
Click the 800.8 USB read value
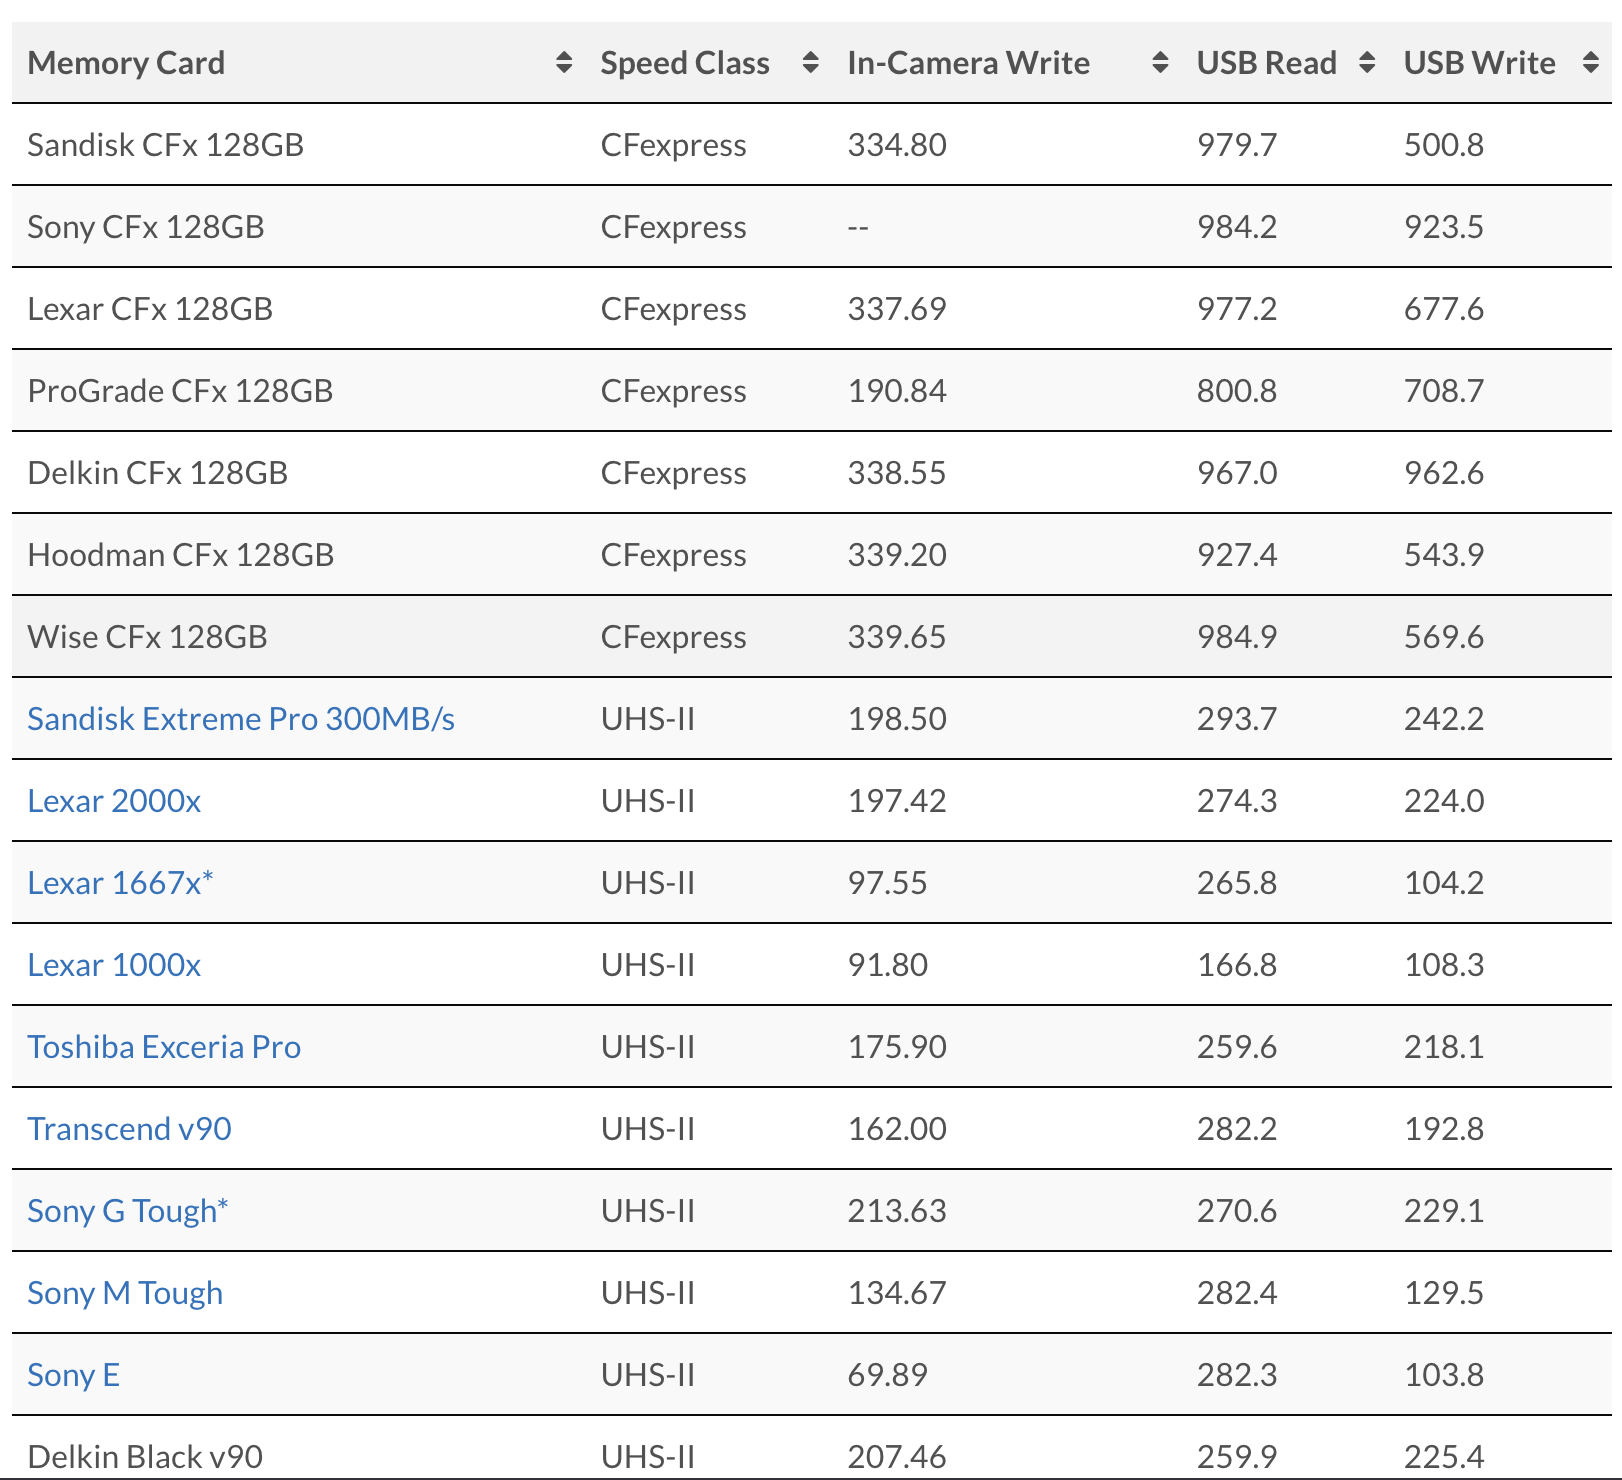(1237, 391)
